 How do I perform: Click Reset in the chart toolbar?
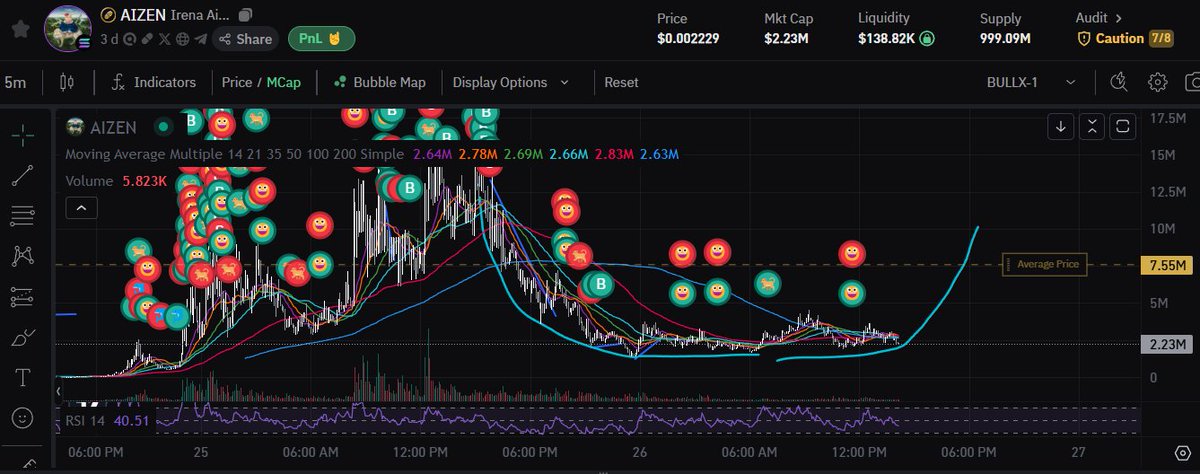tap(621, 82)
